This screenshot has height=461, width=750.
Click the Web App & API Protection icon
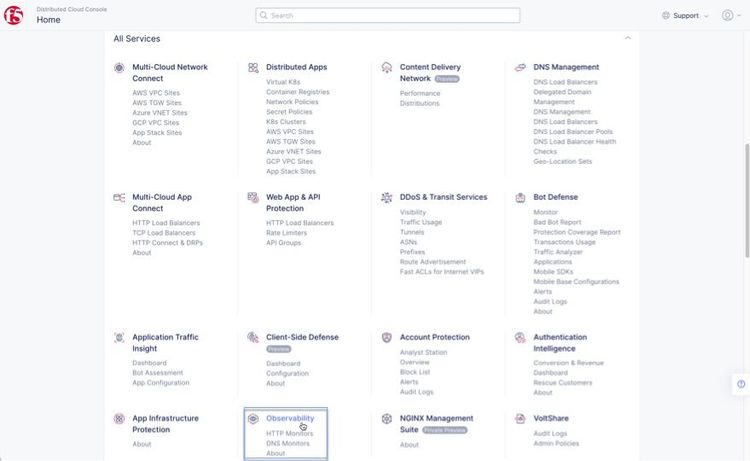click(x=253, y=198)
